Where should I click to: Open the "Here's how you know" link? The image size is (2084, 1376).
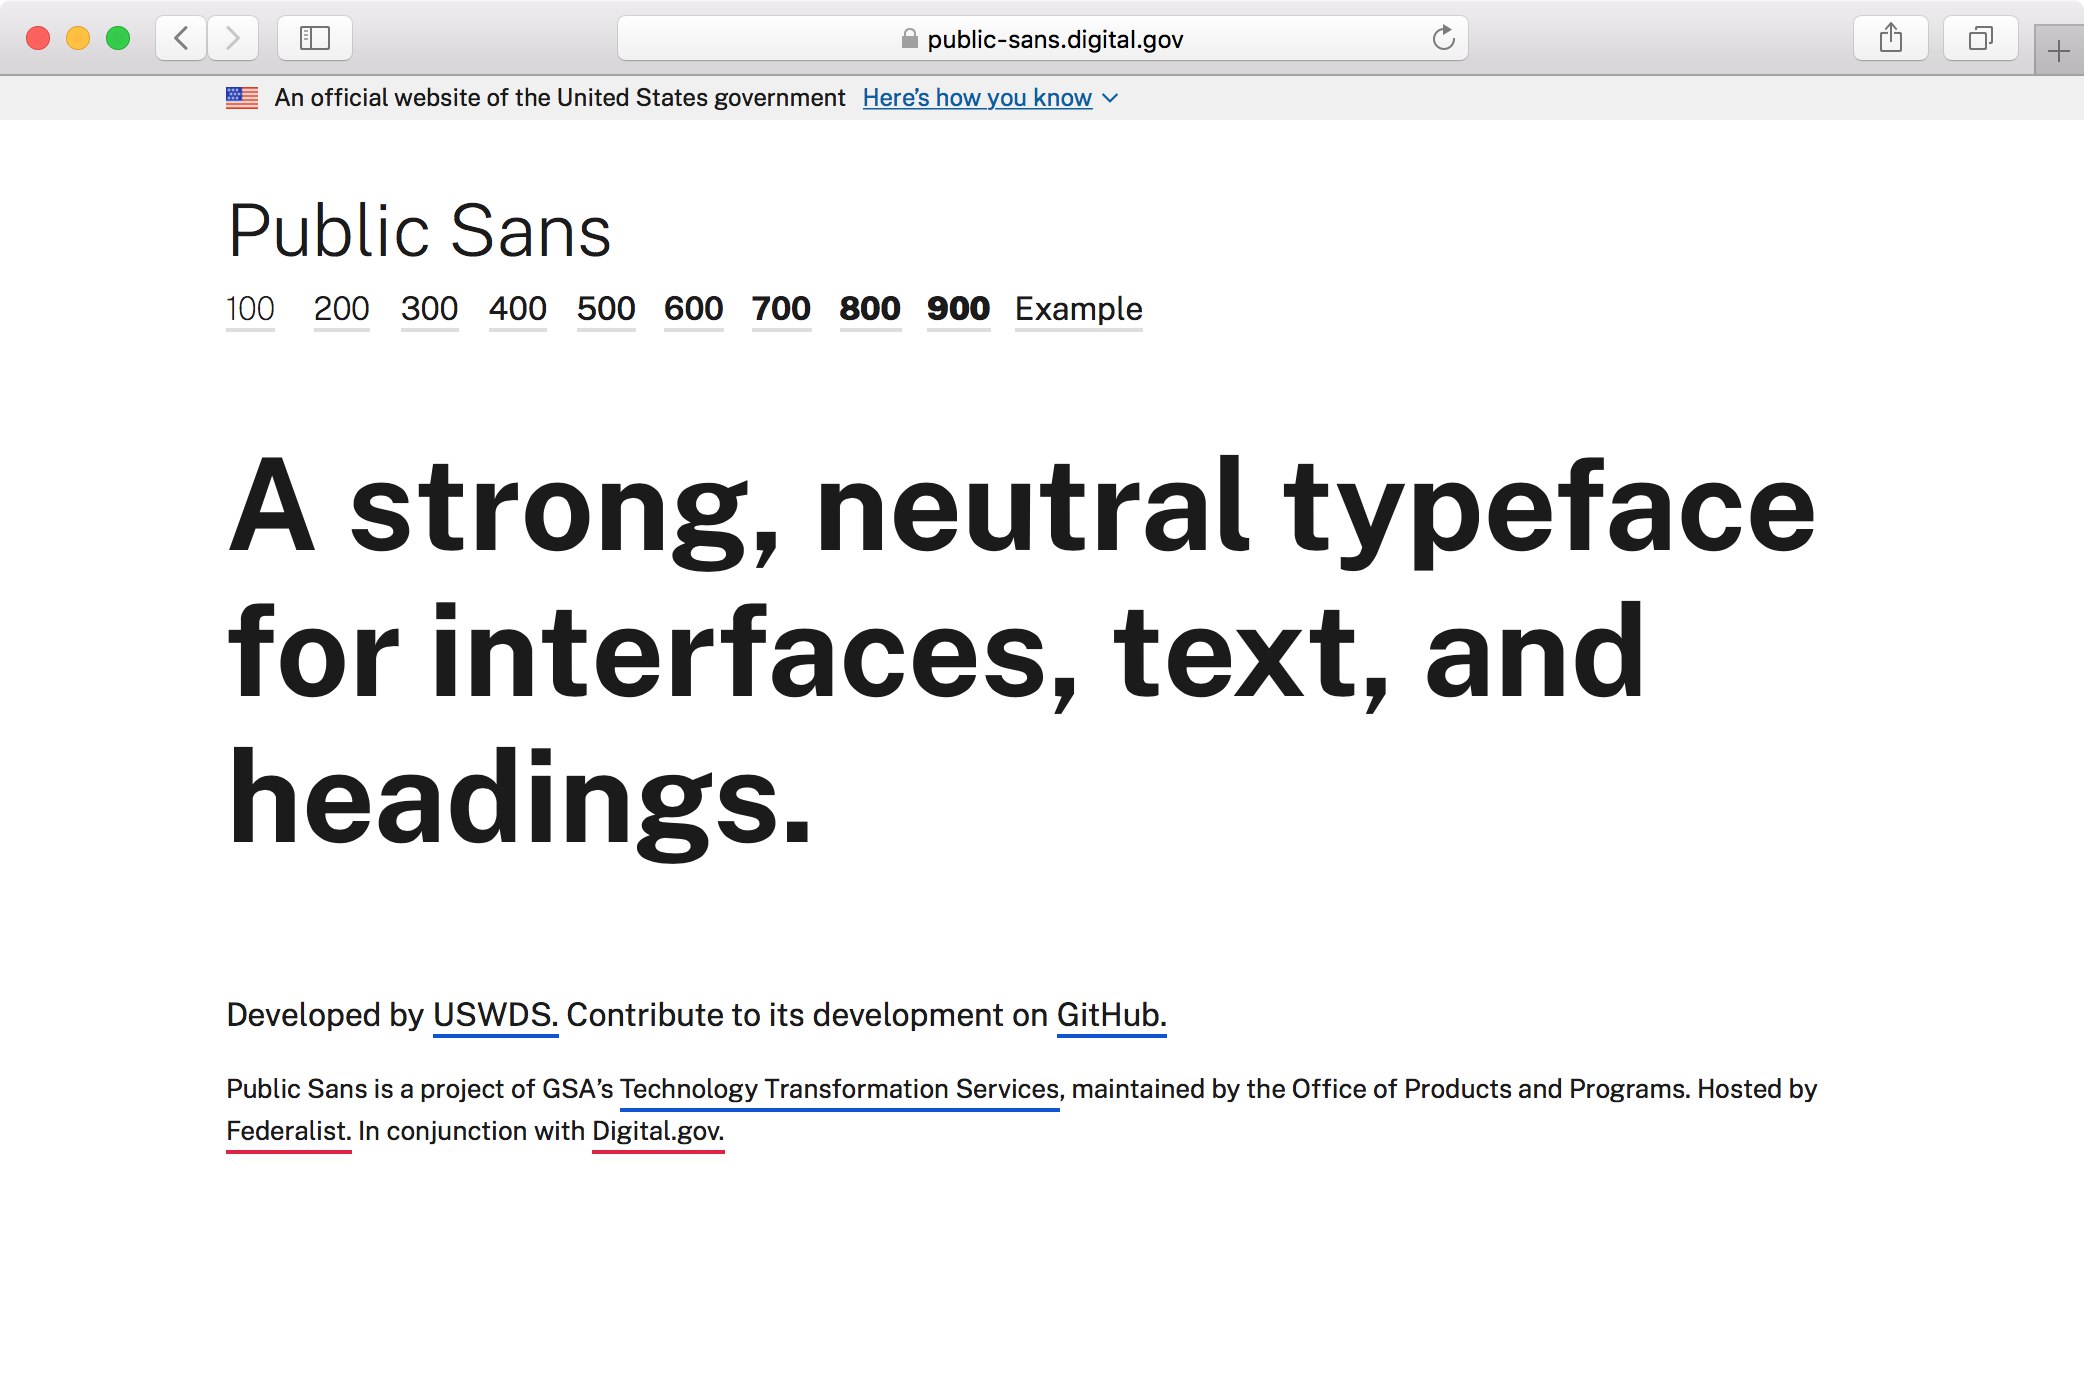pyautogui.click(x=977, y=98)
